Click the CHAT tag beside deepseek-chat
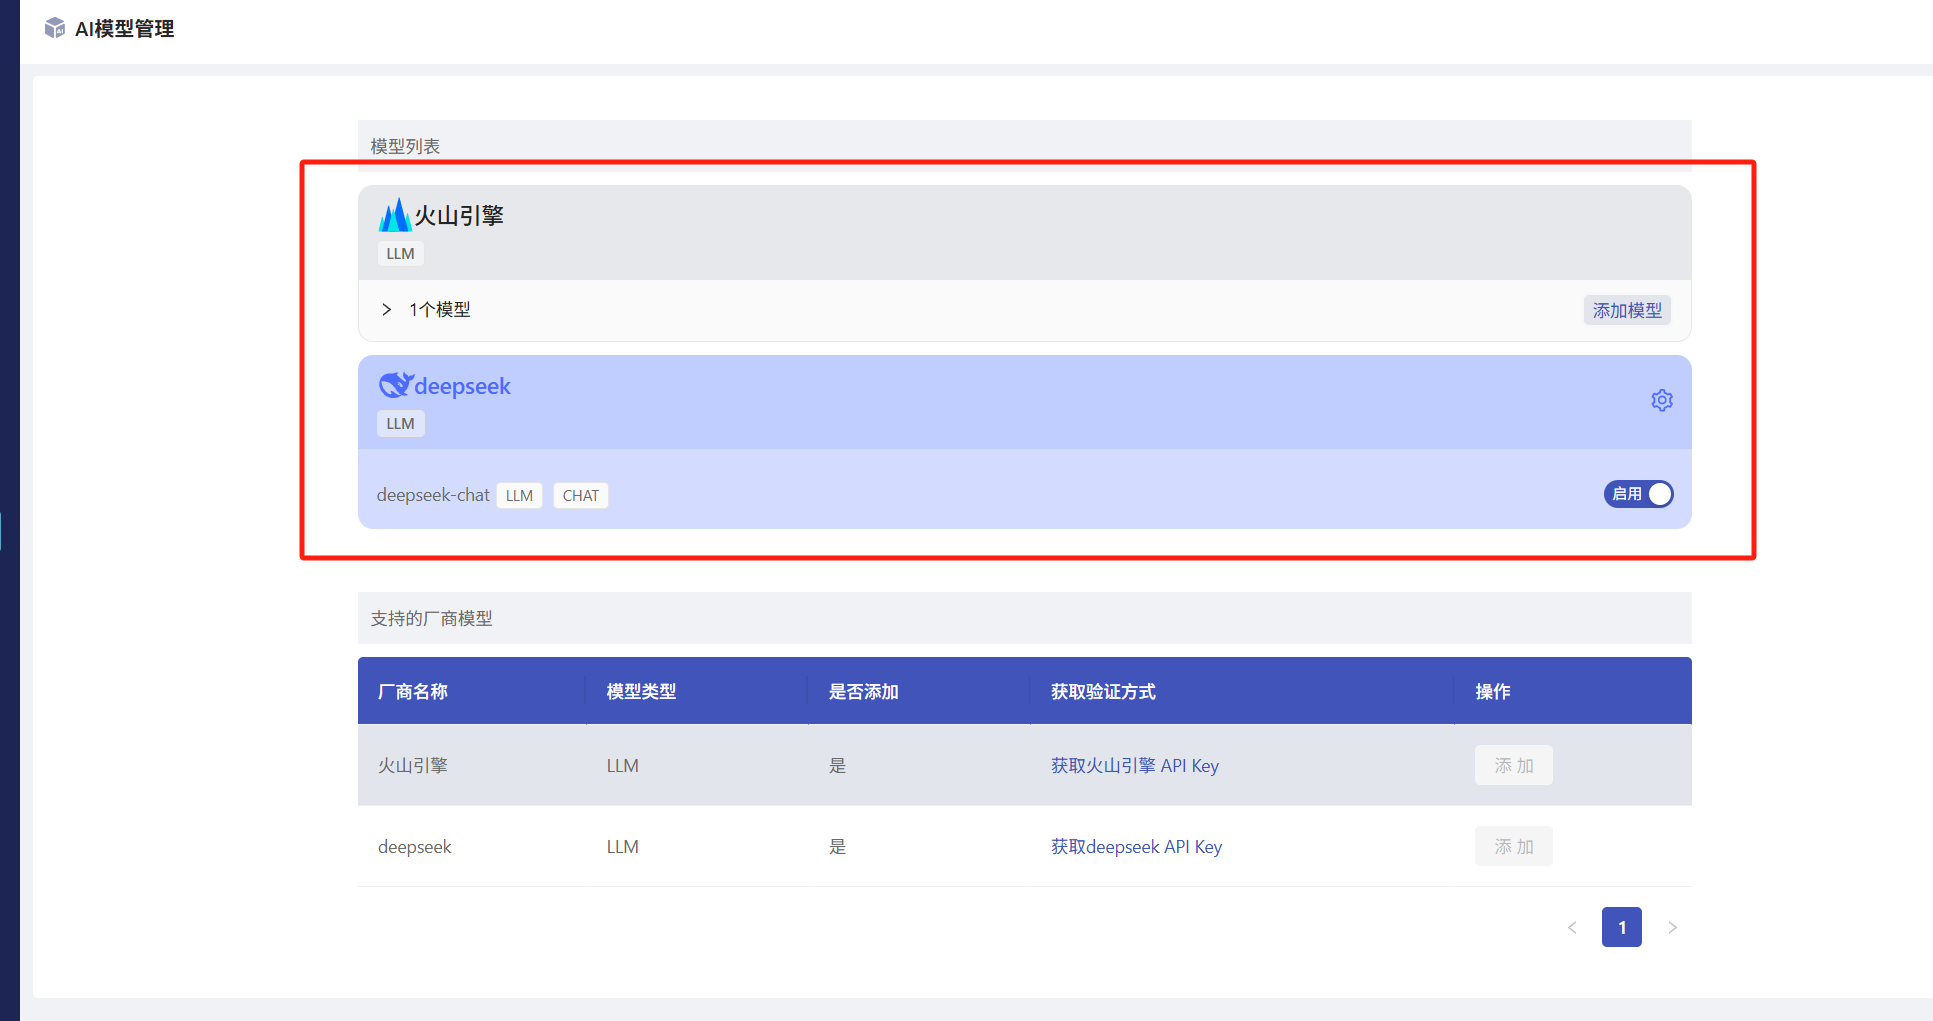Viewport: 1933px width, 1021px height. point(580,495)
